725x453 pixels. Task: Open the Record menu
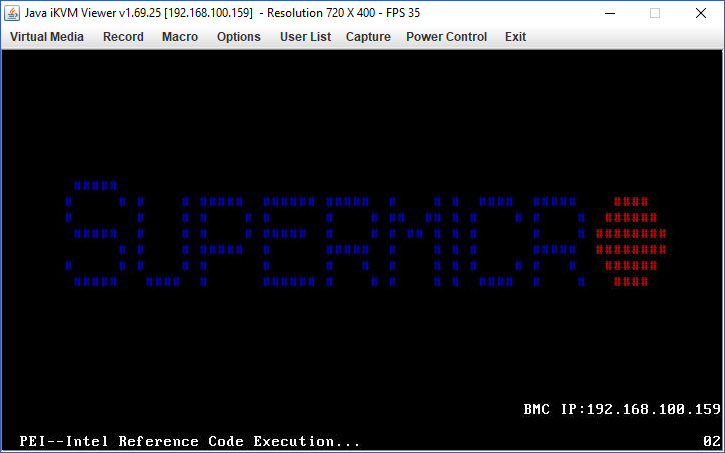(123, 37)
